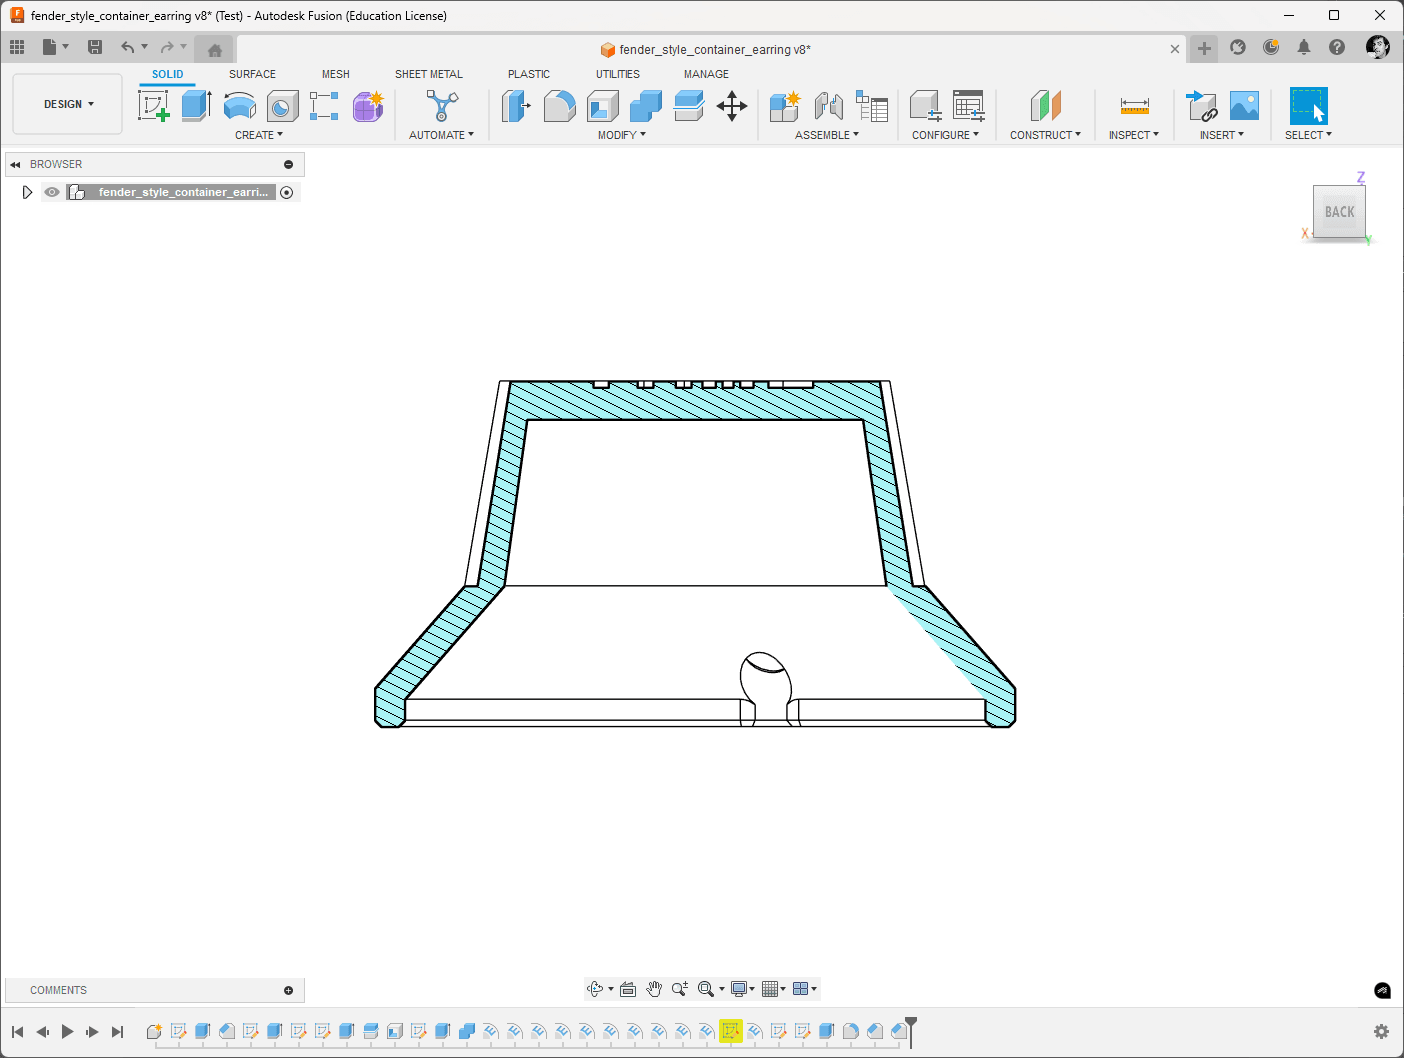Select the Rectangular Pattern tool
Screen dimensions: 1404x1058
(x=324, y=105)
